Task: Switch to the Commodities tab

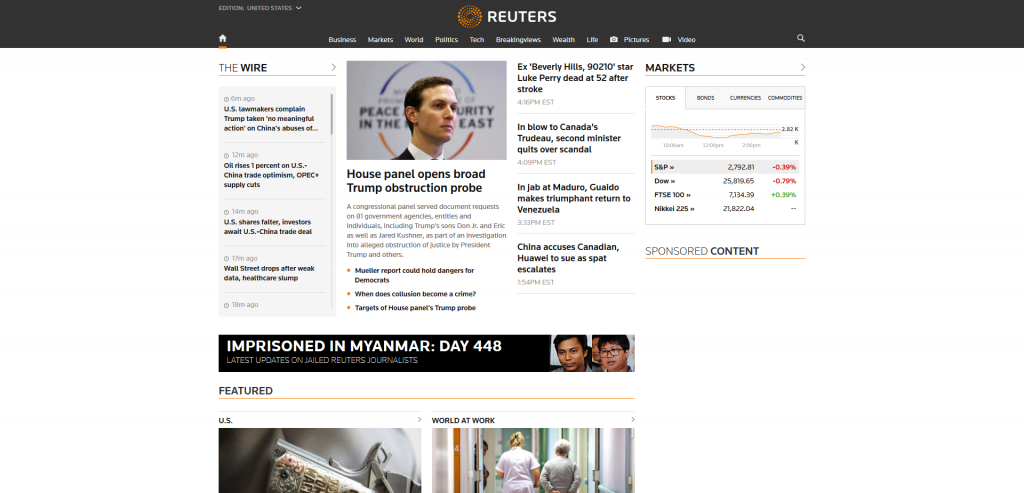Action: click(785, 98)
